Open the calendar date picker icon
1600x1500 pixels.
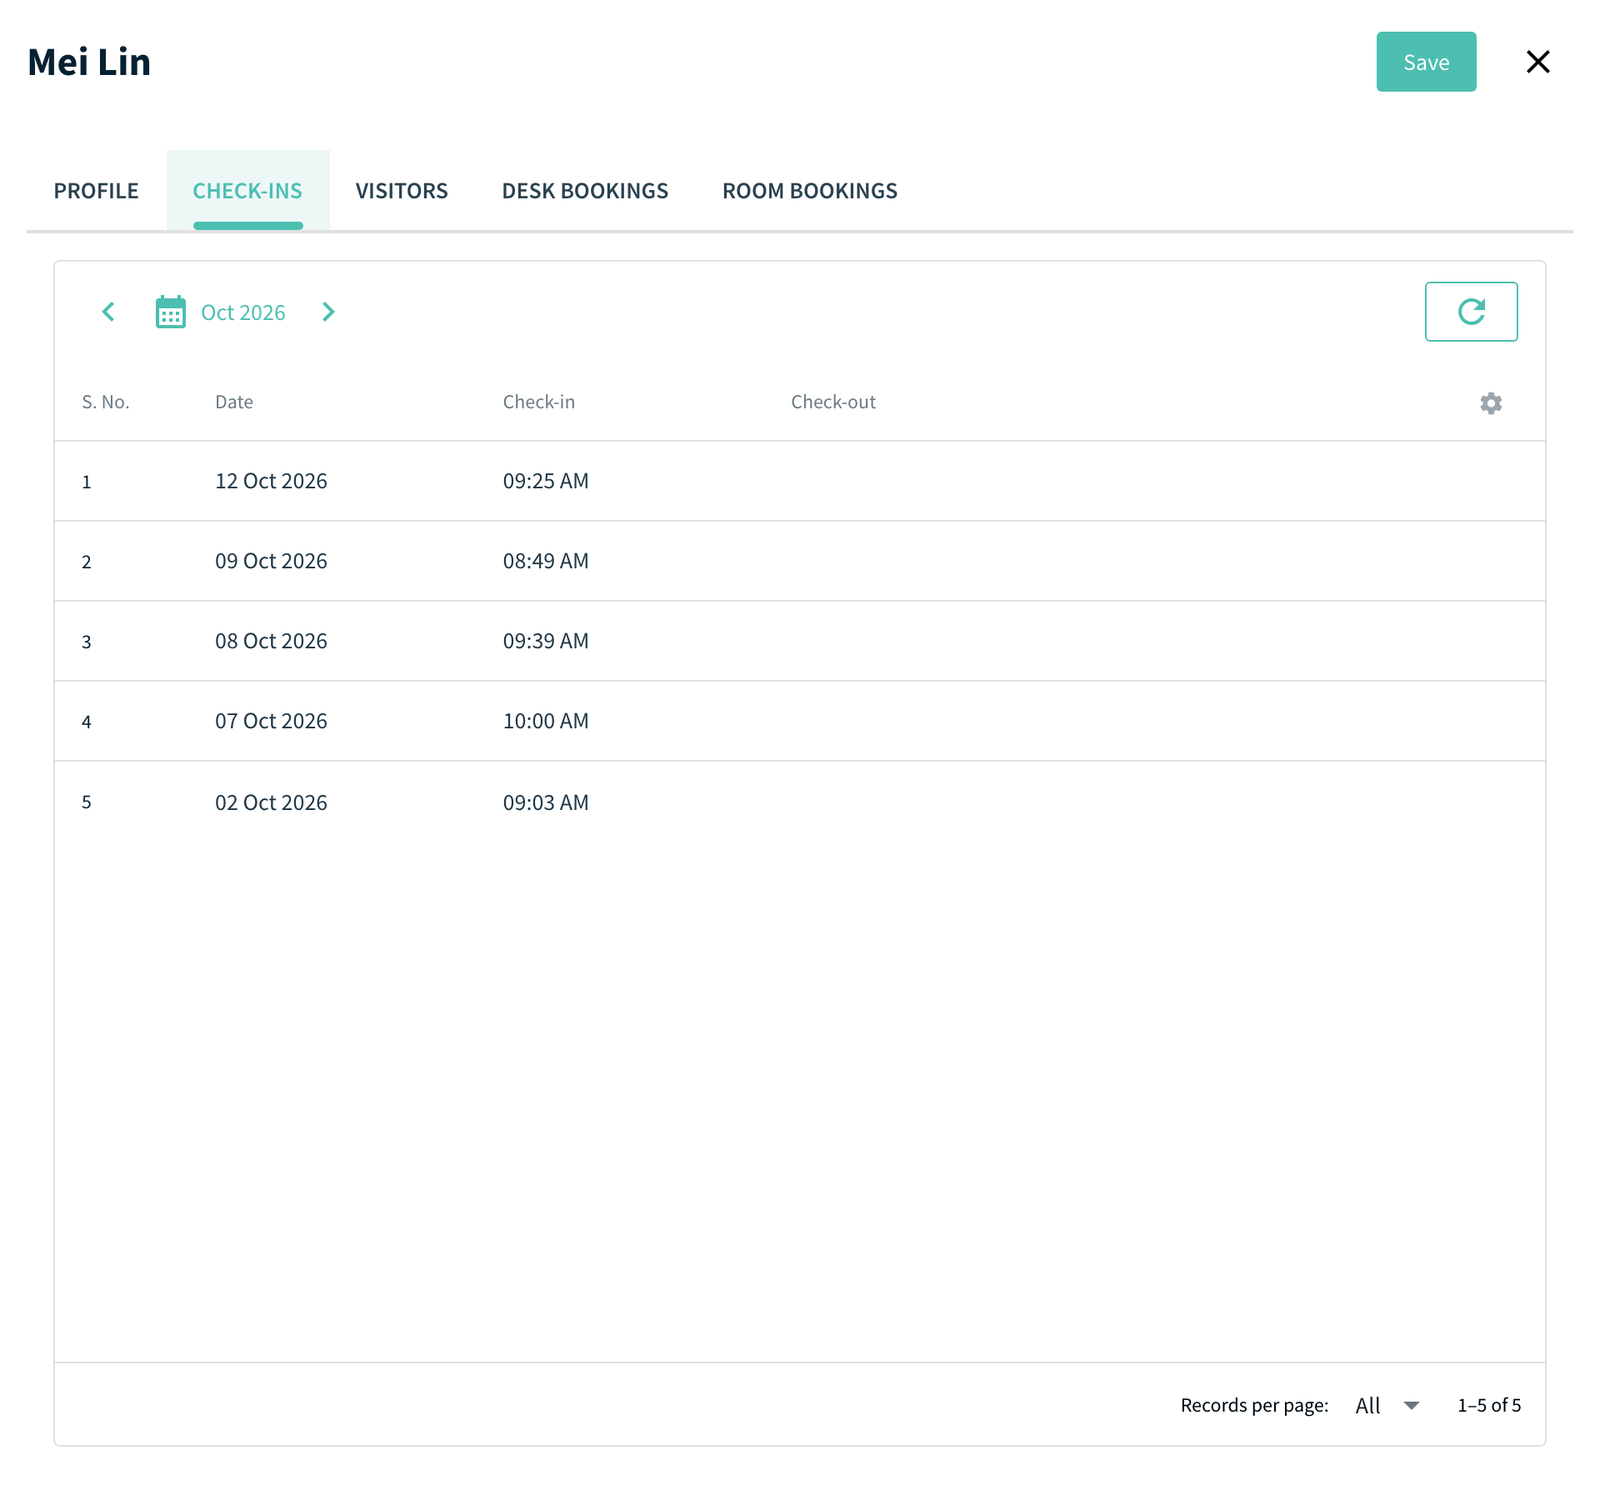[170, 312]
